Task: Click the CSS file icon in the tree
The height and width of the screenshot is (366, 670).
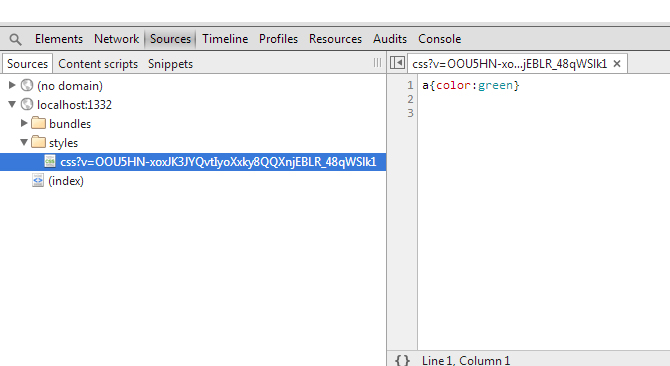Action: [x=50, y=161]
